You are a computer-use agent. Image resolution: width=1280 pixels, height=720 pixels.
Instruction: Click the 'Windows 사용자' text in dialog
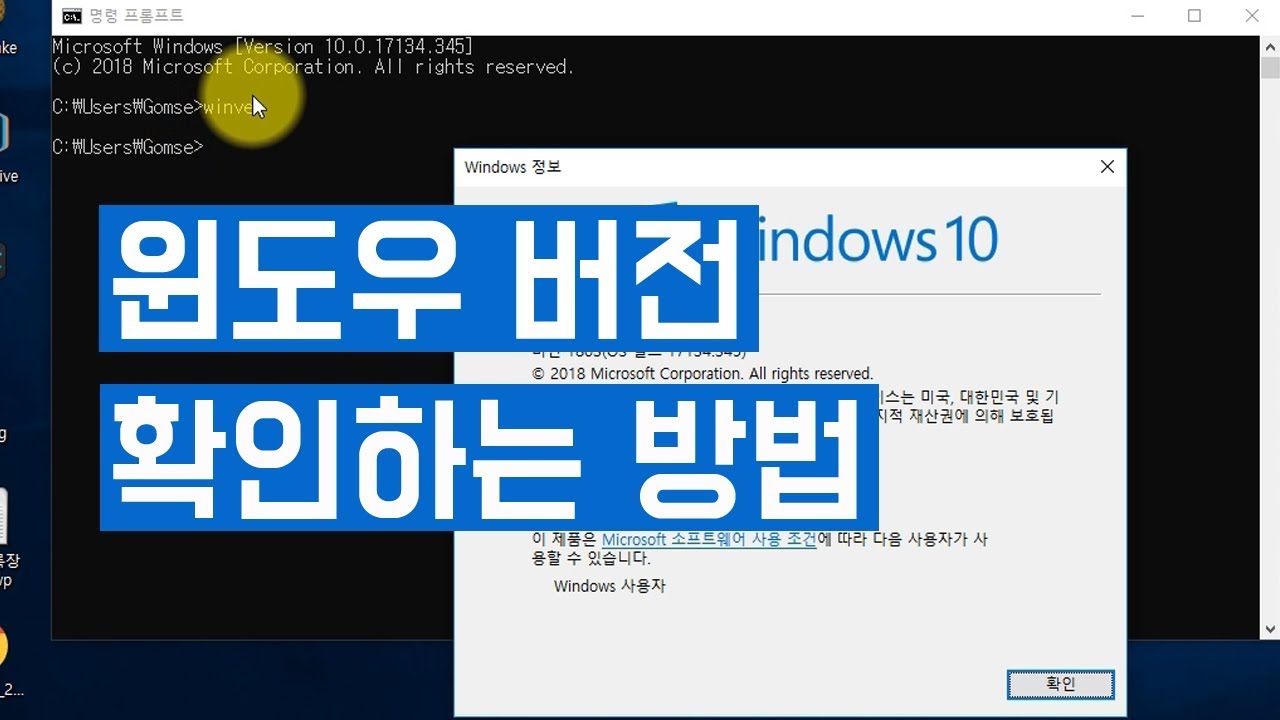(x=610, y=586)
